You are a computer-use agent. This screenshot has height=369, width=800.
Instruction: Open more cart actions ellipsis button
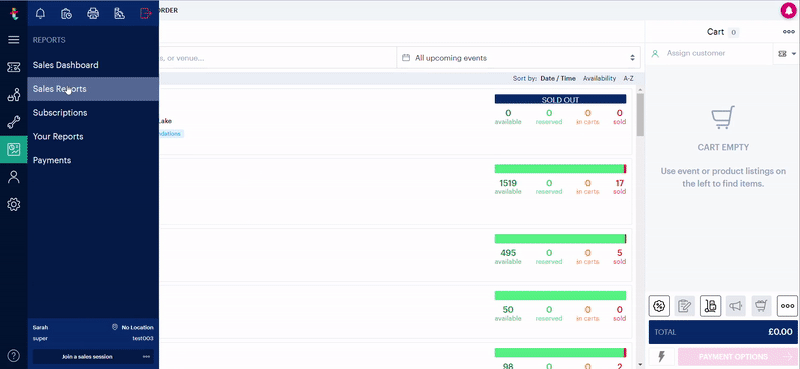[787, 306]
